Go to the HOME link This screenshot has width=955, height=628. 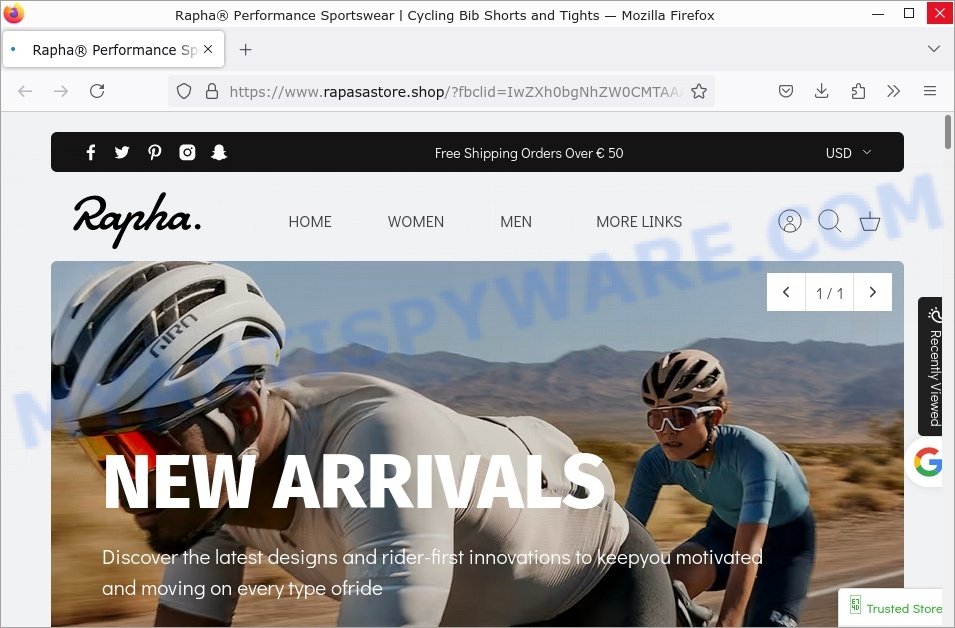(x=309, y=222)
